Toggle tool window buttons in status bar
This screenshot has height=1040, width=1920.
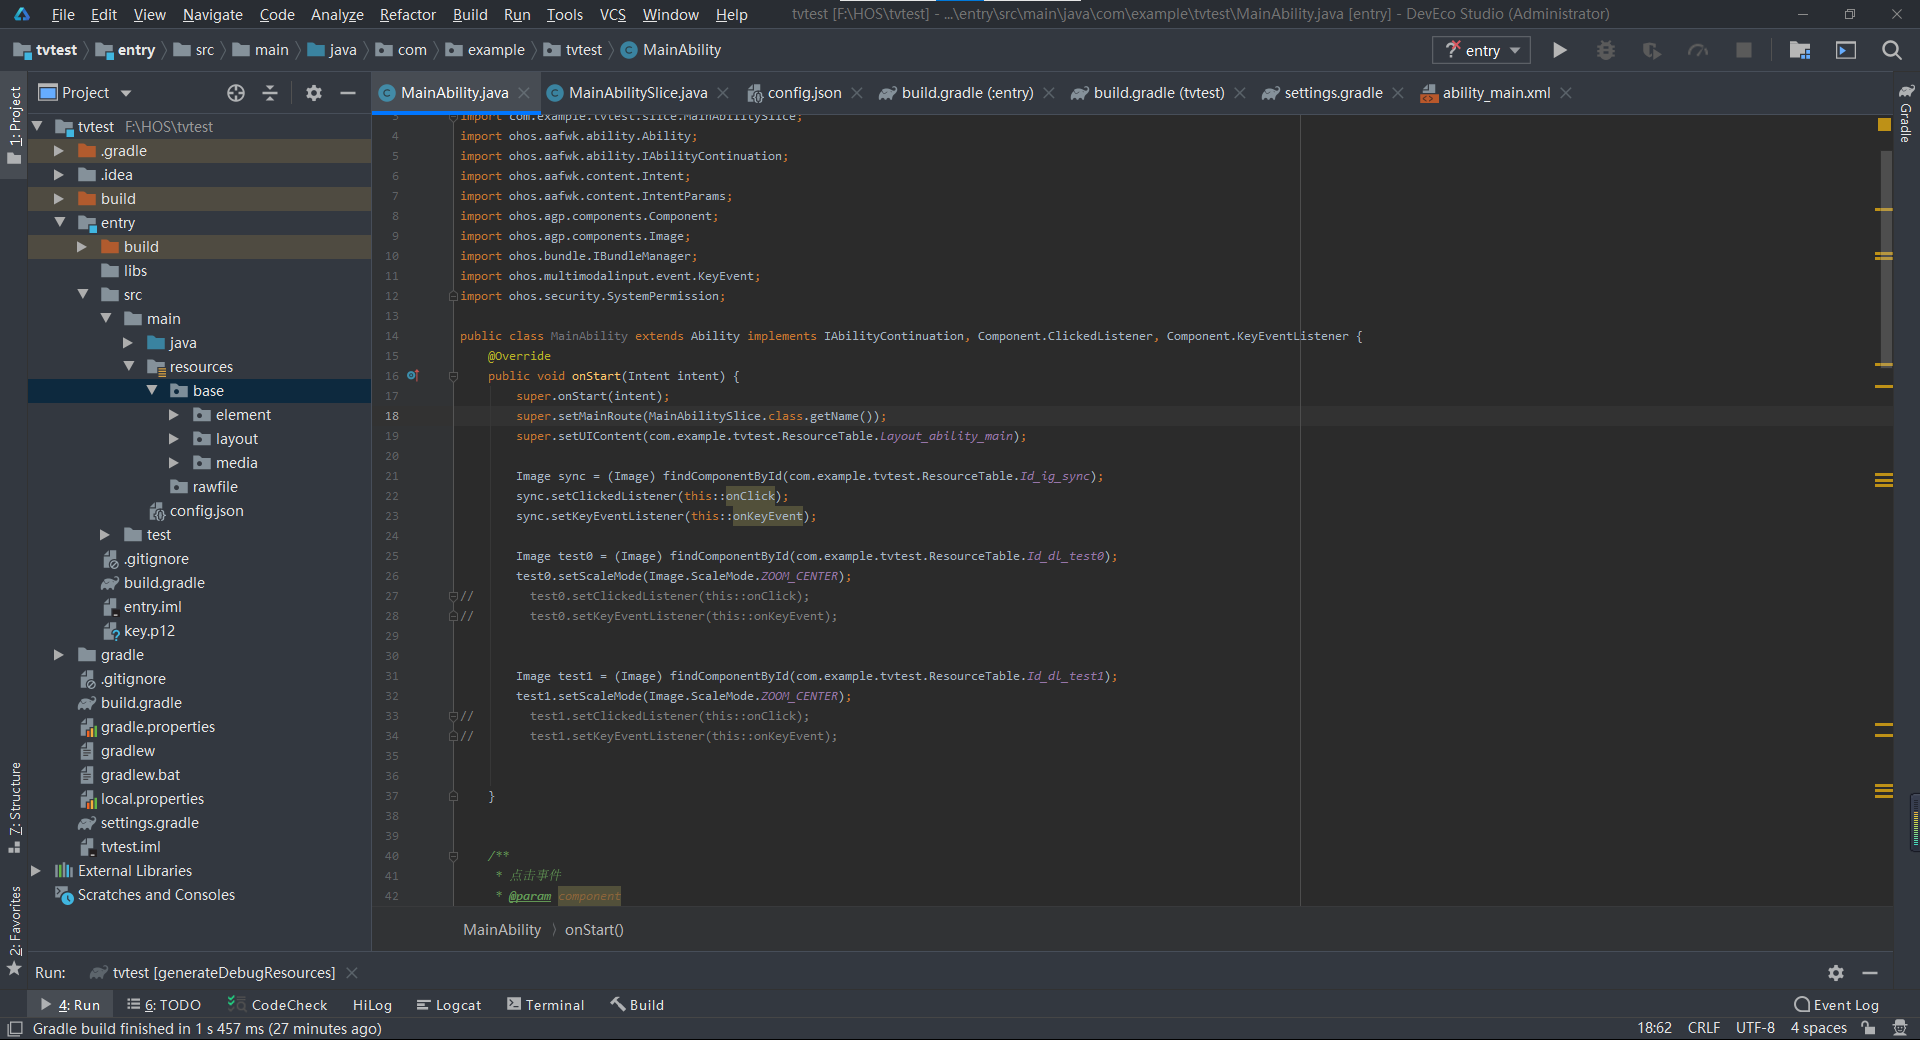pyautogui.click(x=15, y=1028)
